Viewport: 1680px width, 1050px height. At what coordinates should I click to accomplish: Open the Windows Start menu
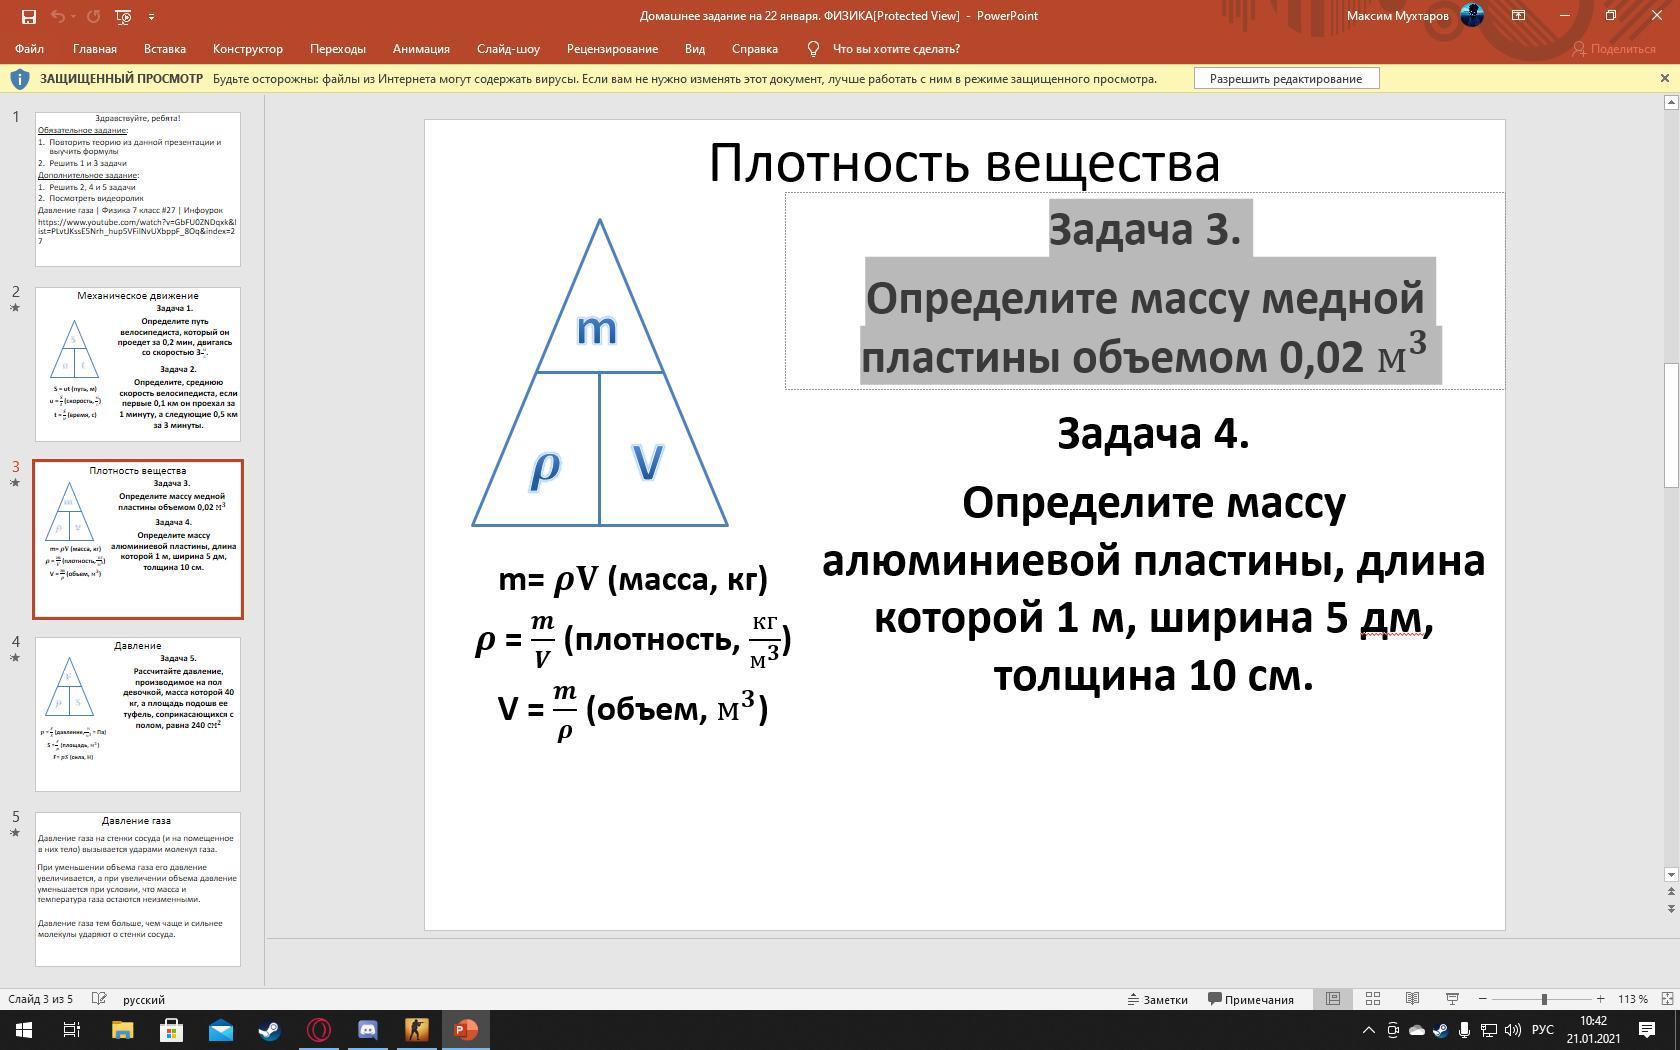(x=24, y=1030)
